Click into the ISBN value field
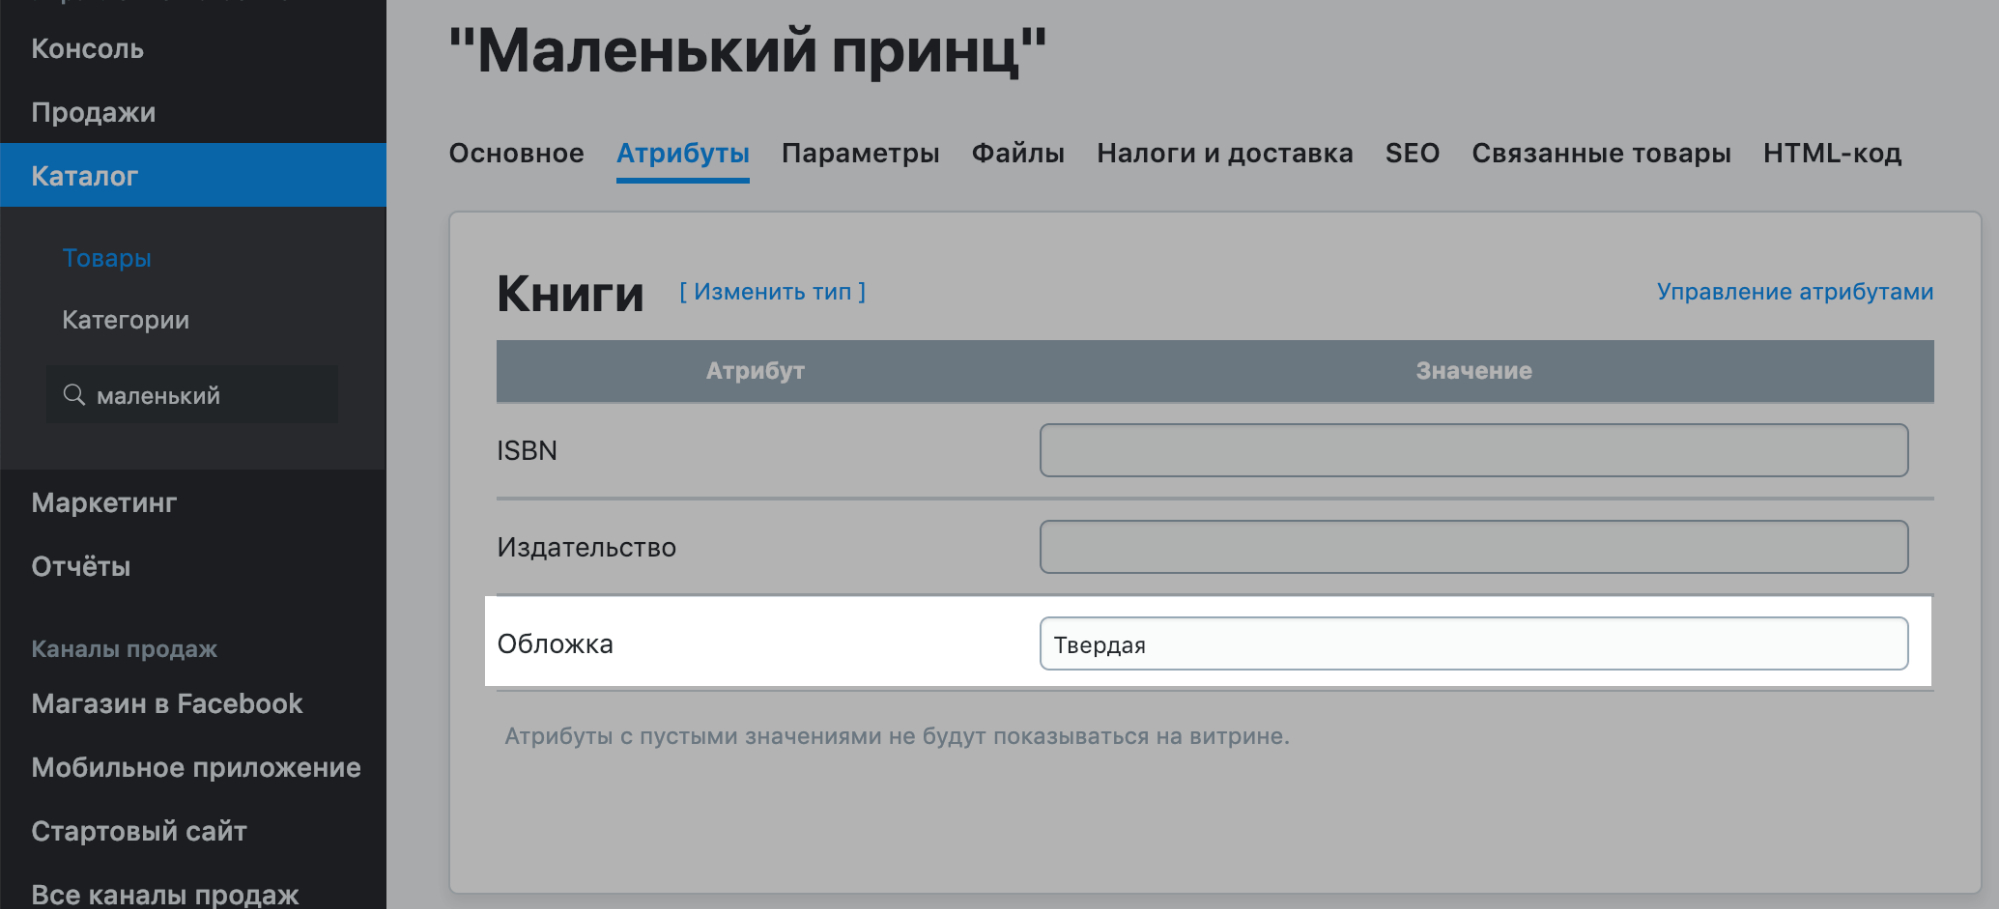This screenshot has width=1999, height=910. click(x=1473, y=450)
